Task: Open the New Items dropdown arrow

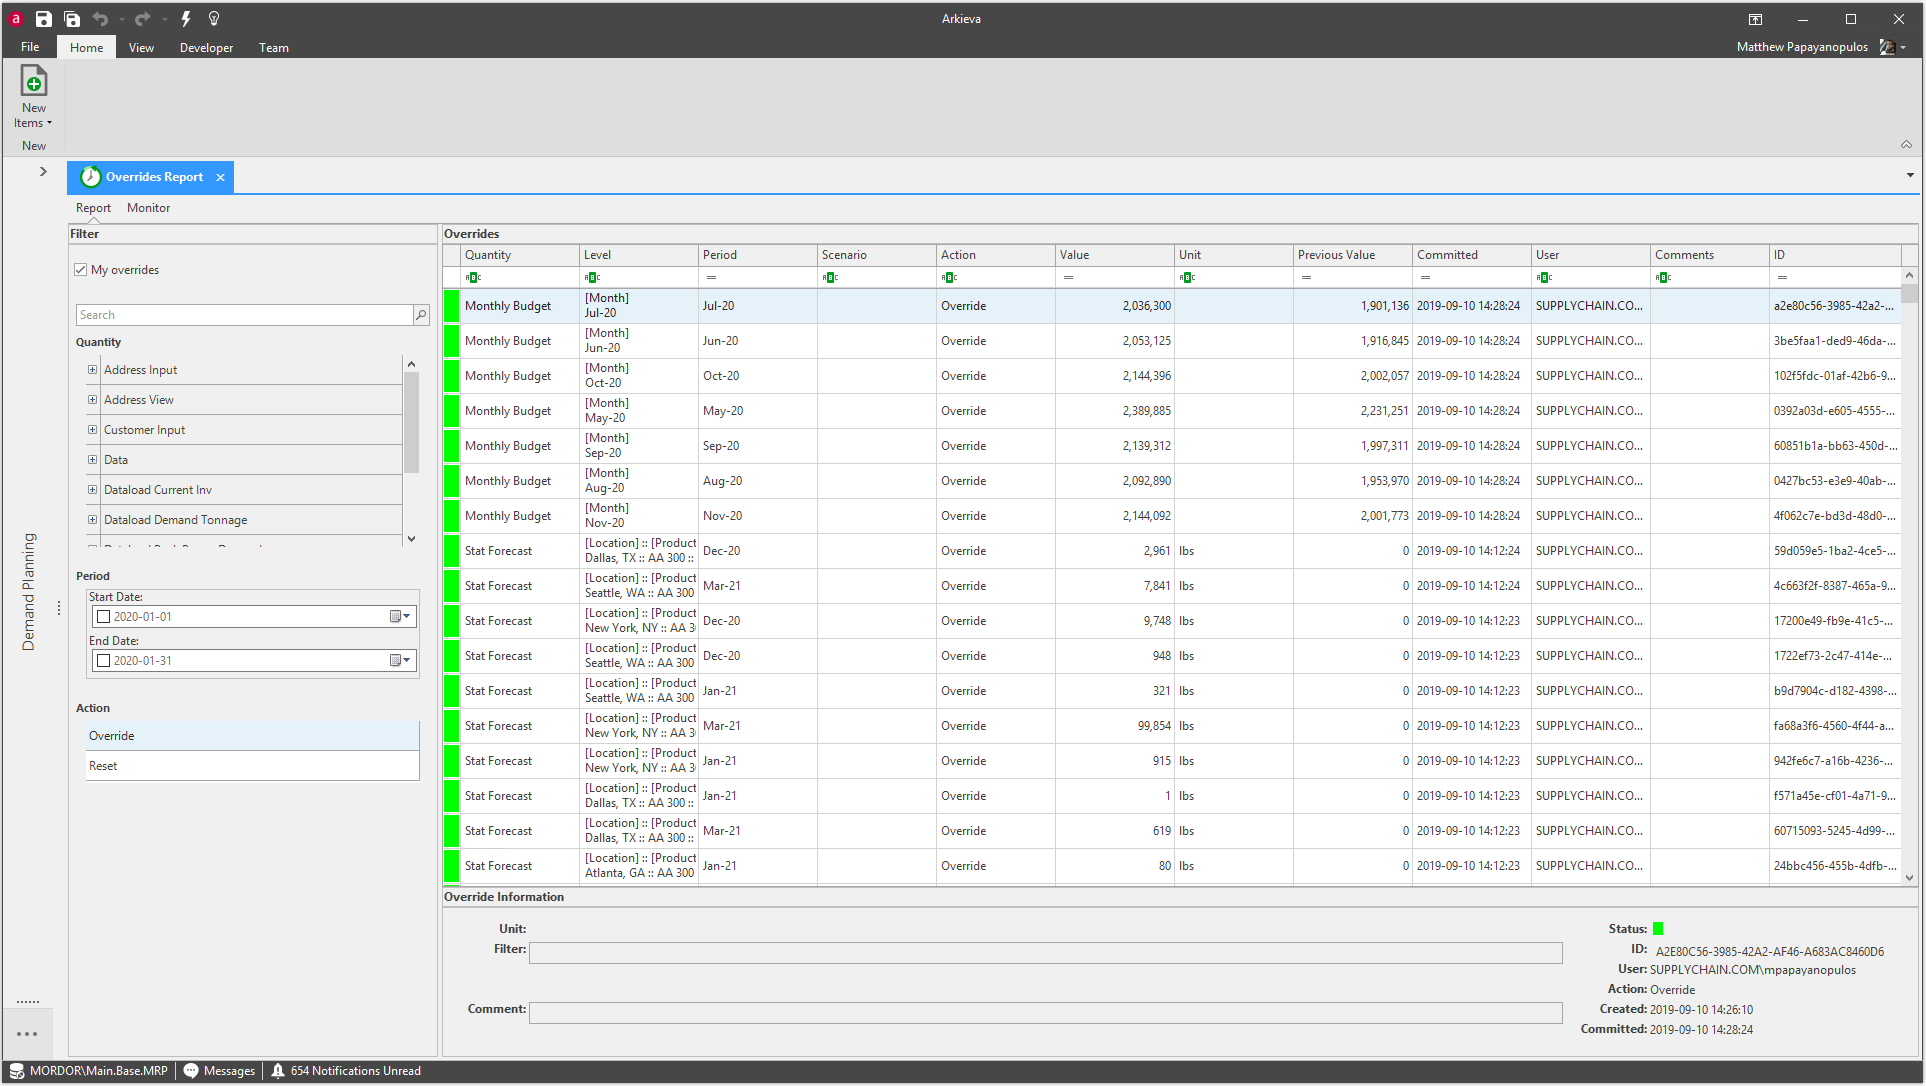Action: pyautogui.click(x=49, y=124)
